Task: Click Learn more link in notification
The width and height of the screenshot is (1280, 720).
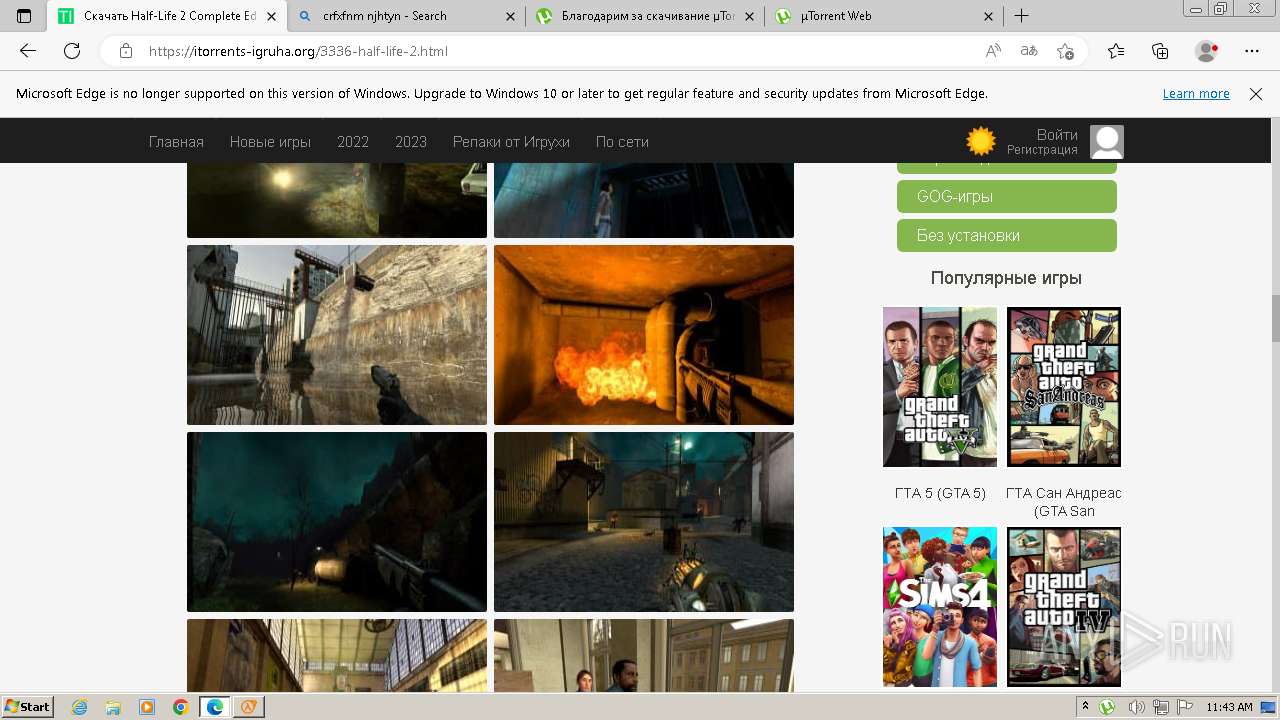Action: point(1196,94)
